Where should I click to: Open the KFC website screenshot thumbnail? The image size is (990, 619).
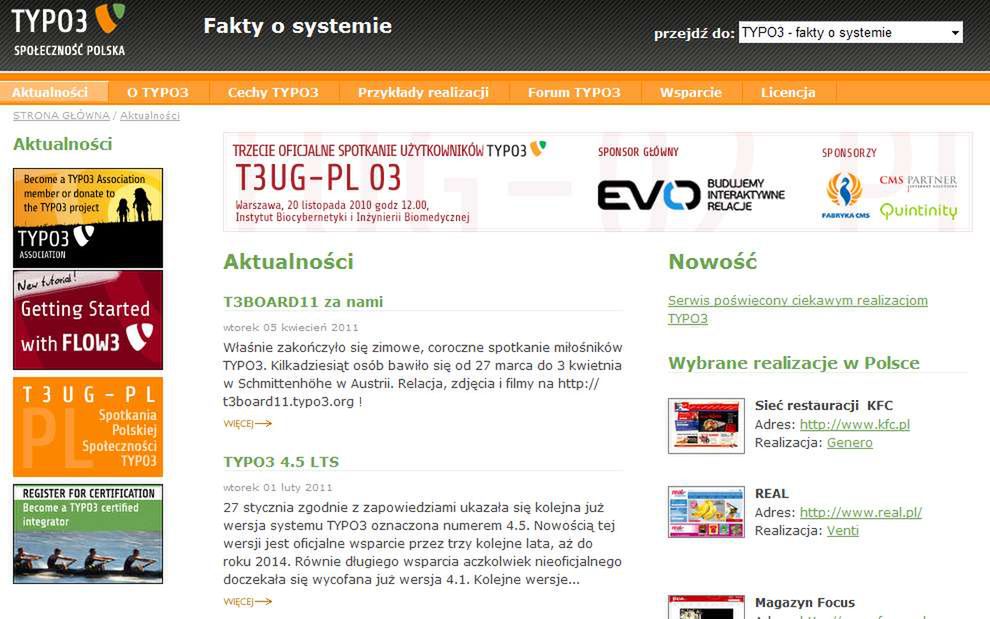click(x=706, y=426)
